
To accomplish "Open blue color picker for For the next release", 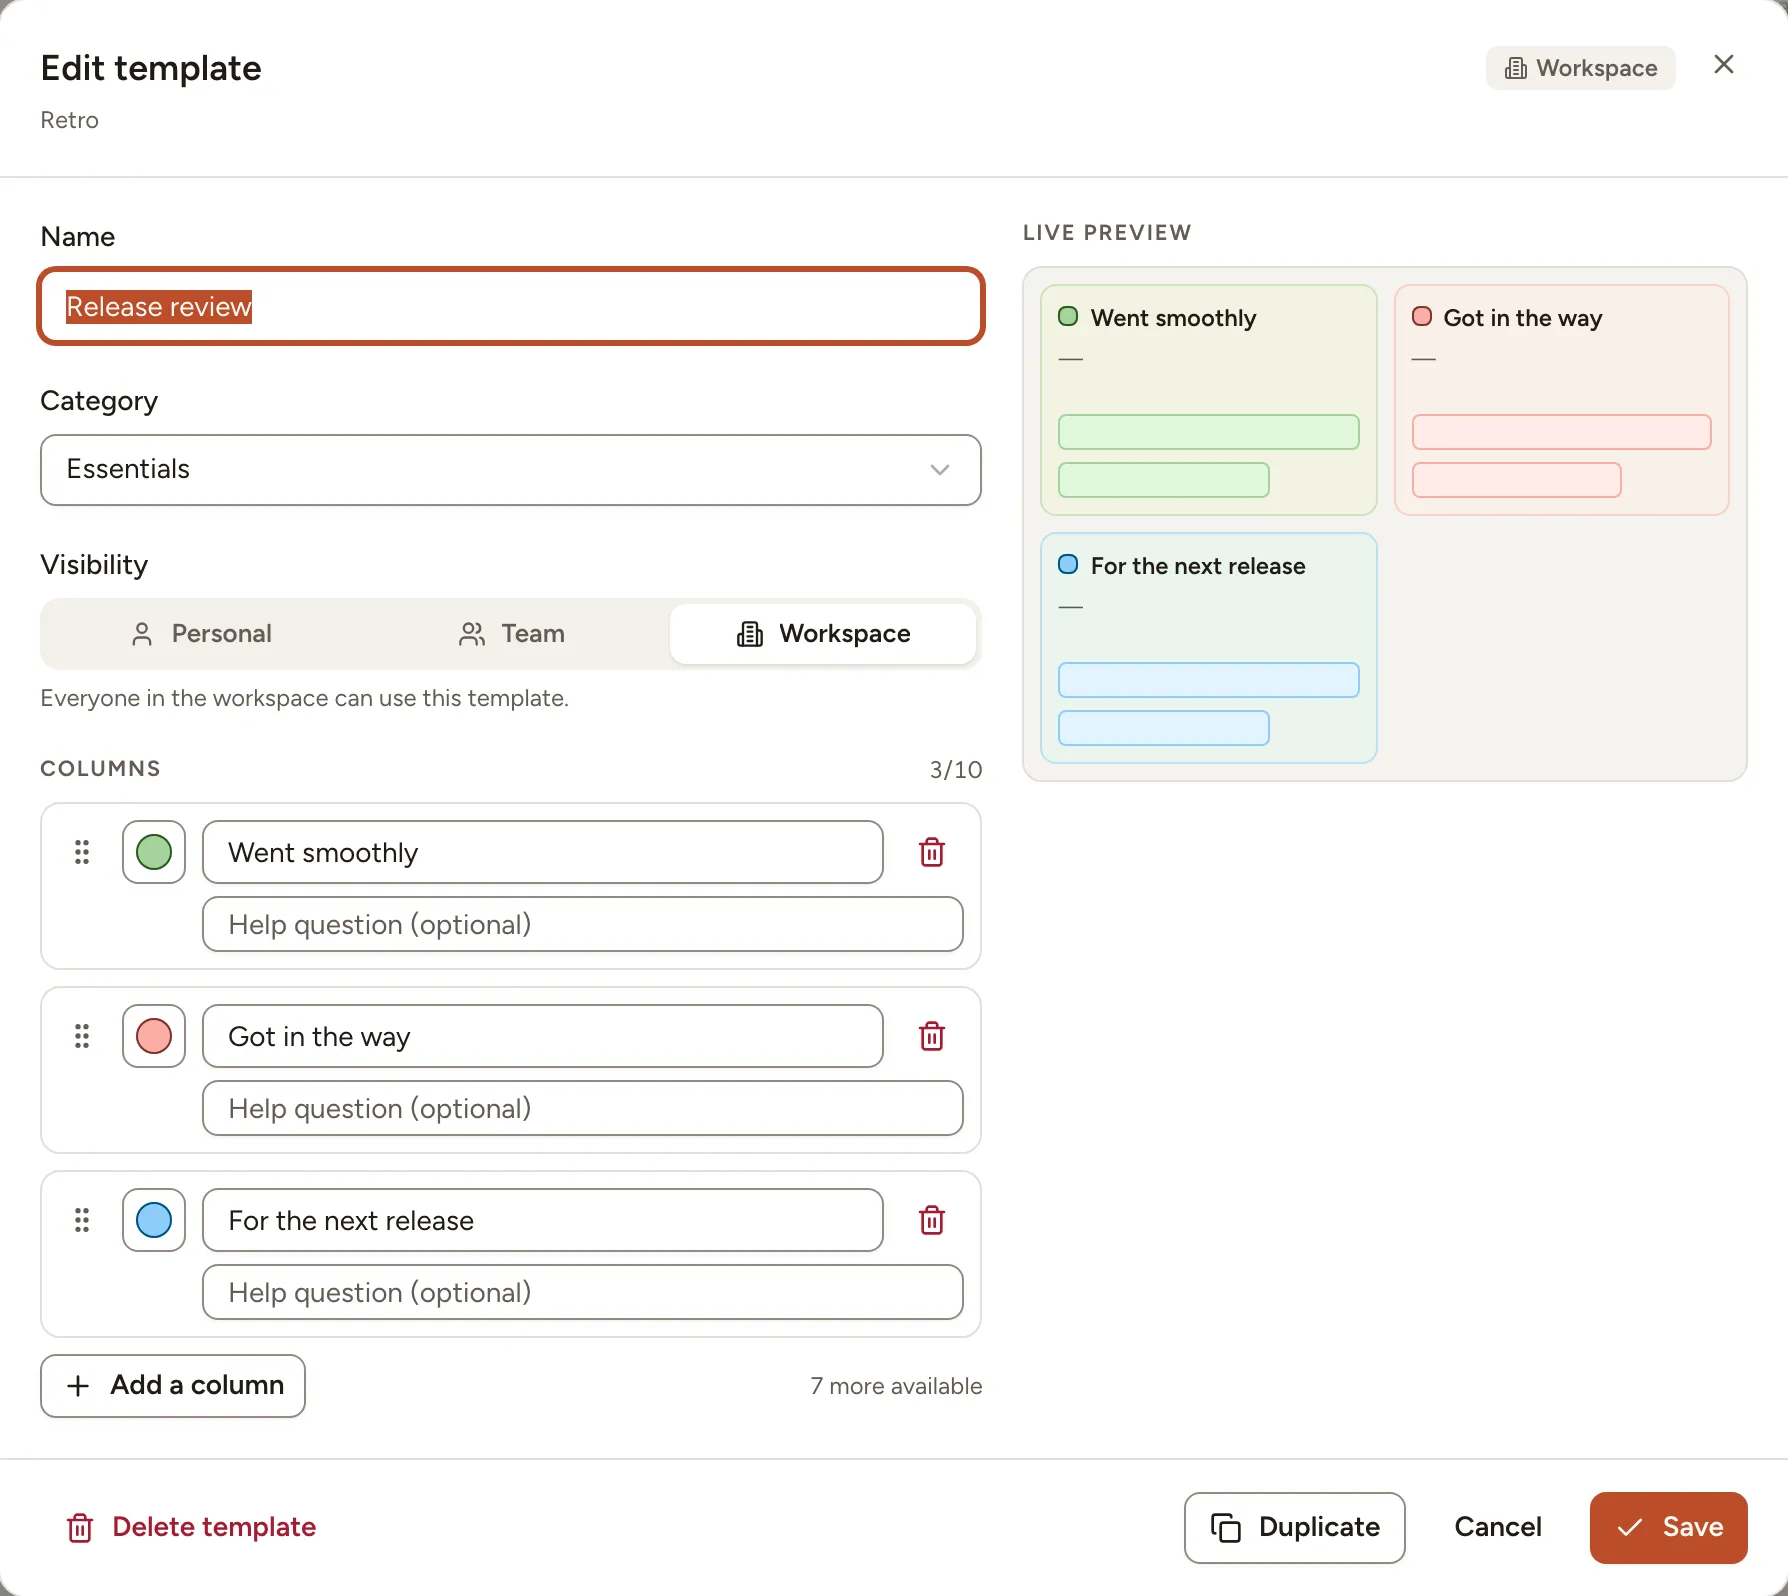I will point(154,1220).
